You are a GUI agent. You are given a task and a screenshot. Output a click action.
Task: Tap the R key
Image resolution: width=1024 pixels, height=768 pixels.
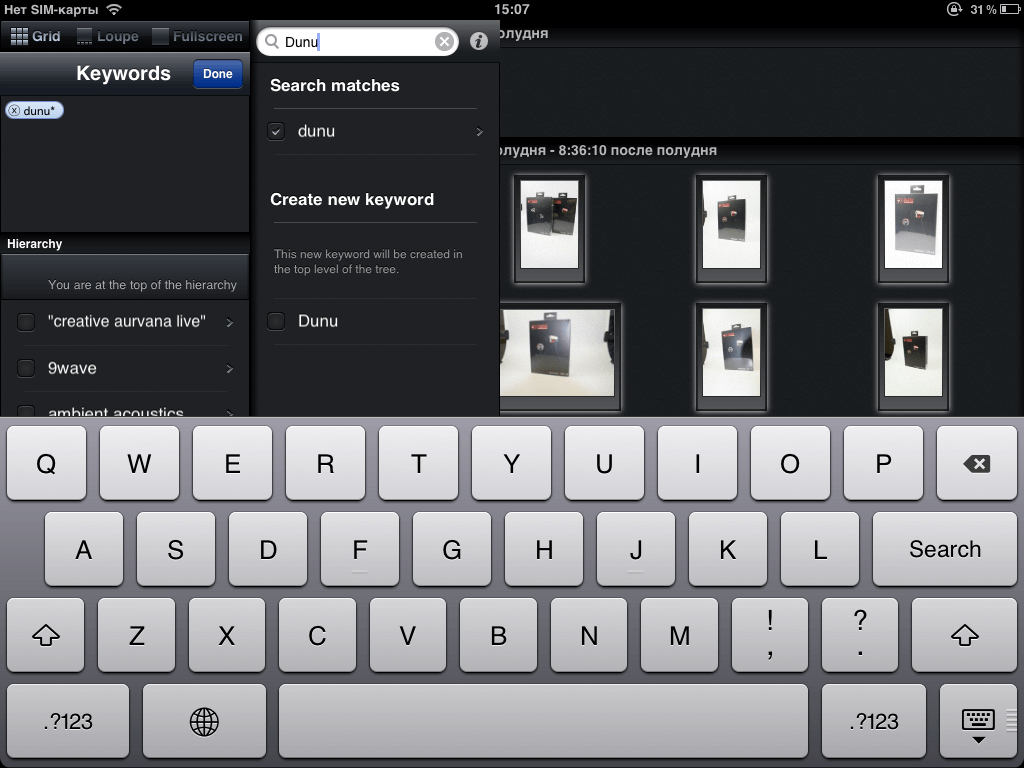(x=325, y=463)
